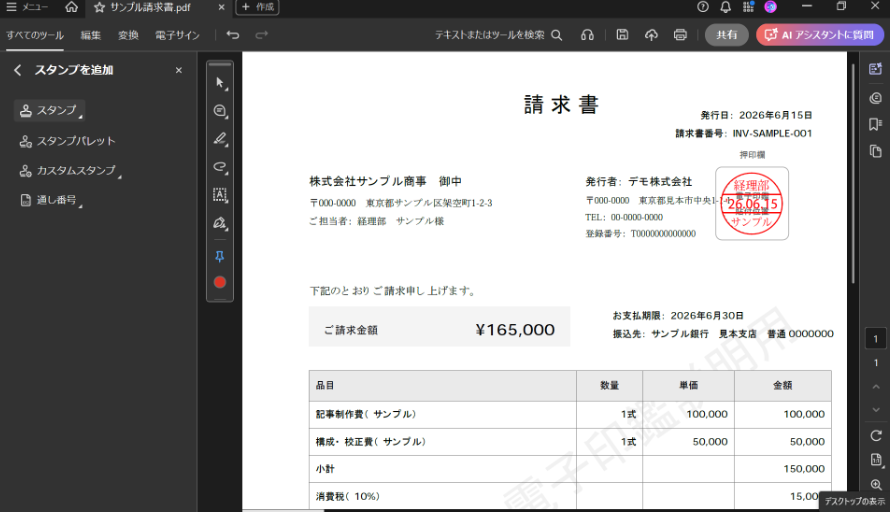Select the freehand lasso draw tool
Image resolution: width=890 pixels, height=512 pixels.
coord(220,166)
